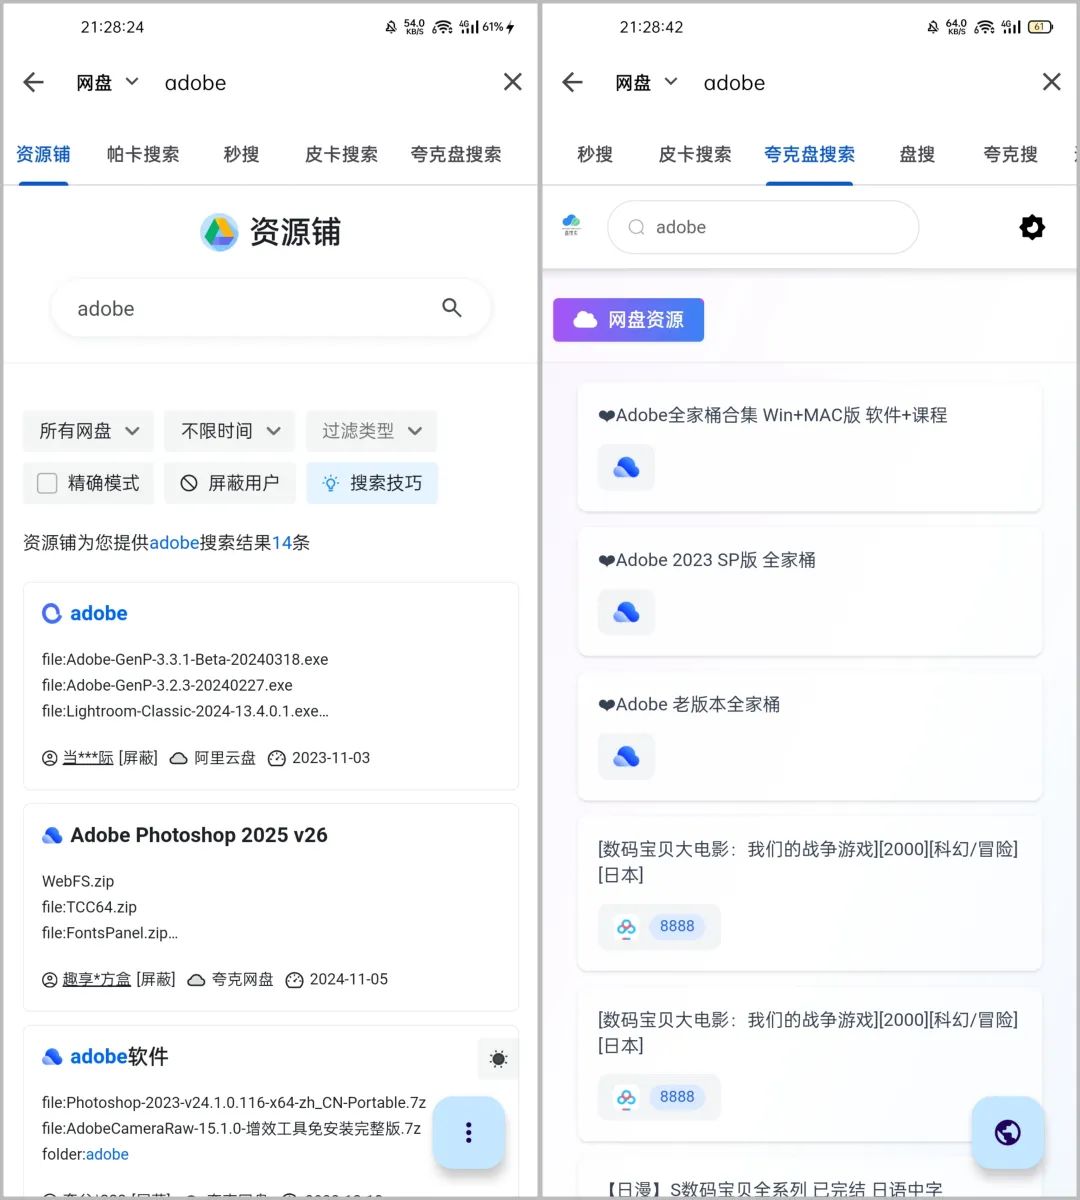Image resolution: width=1080 pixels, height=1200 pixels.
Task: Open Adobe Photoshop 2025 v26 result
Action: 198,835
